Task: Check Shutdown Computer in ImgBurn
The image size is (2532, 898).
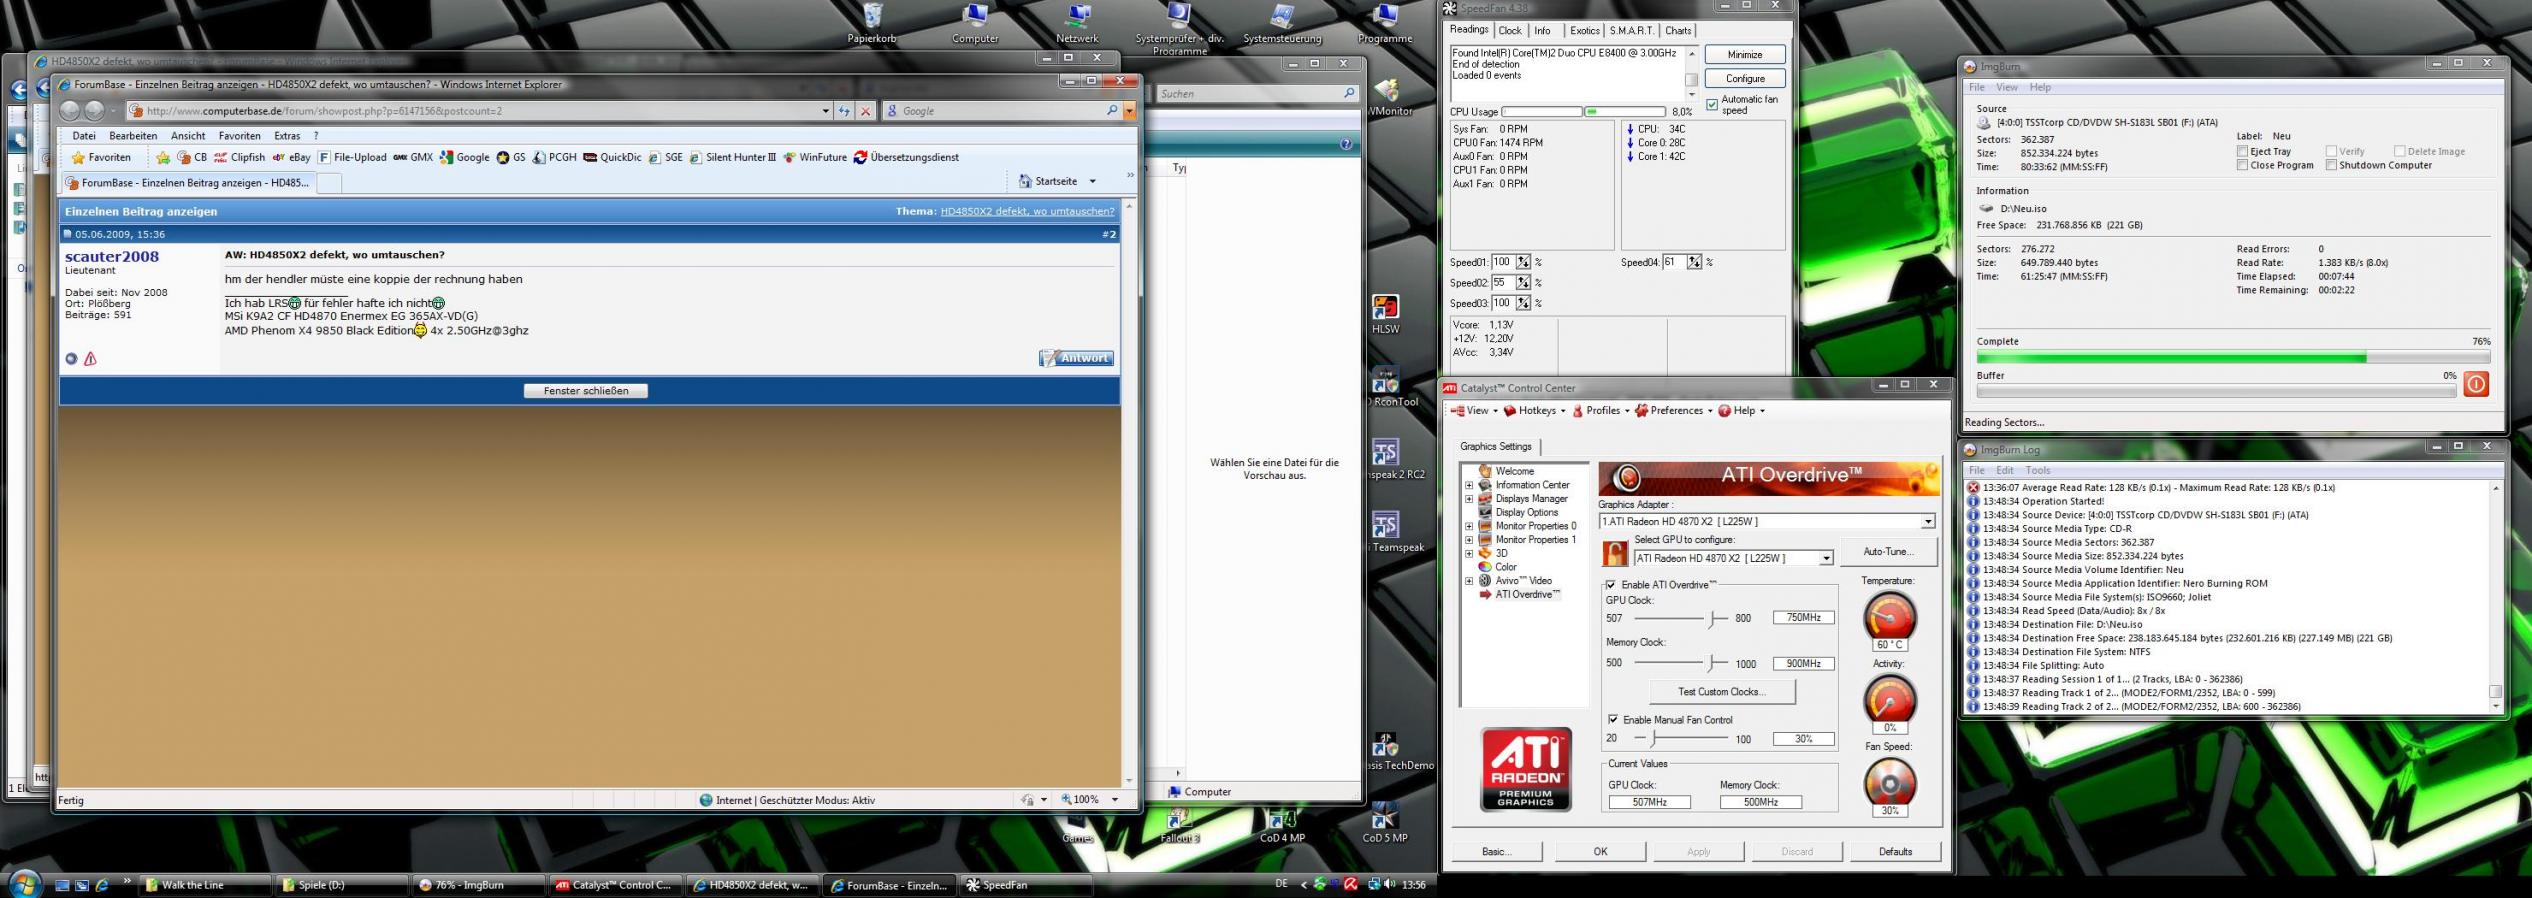Action: (2331, 165)
